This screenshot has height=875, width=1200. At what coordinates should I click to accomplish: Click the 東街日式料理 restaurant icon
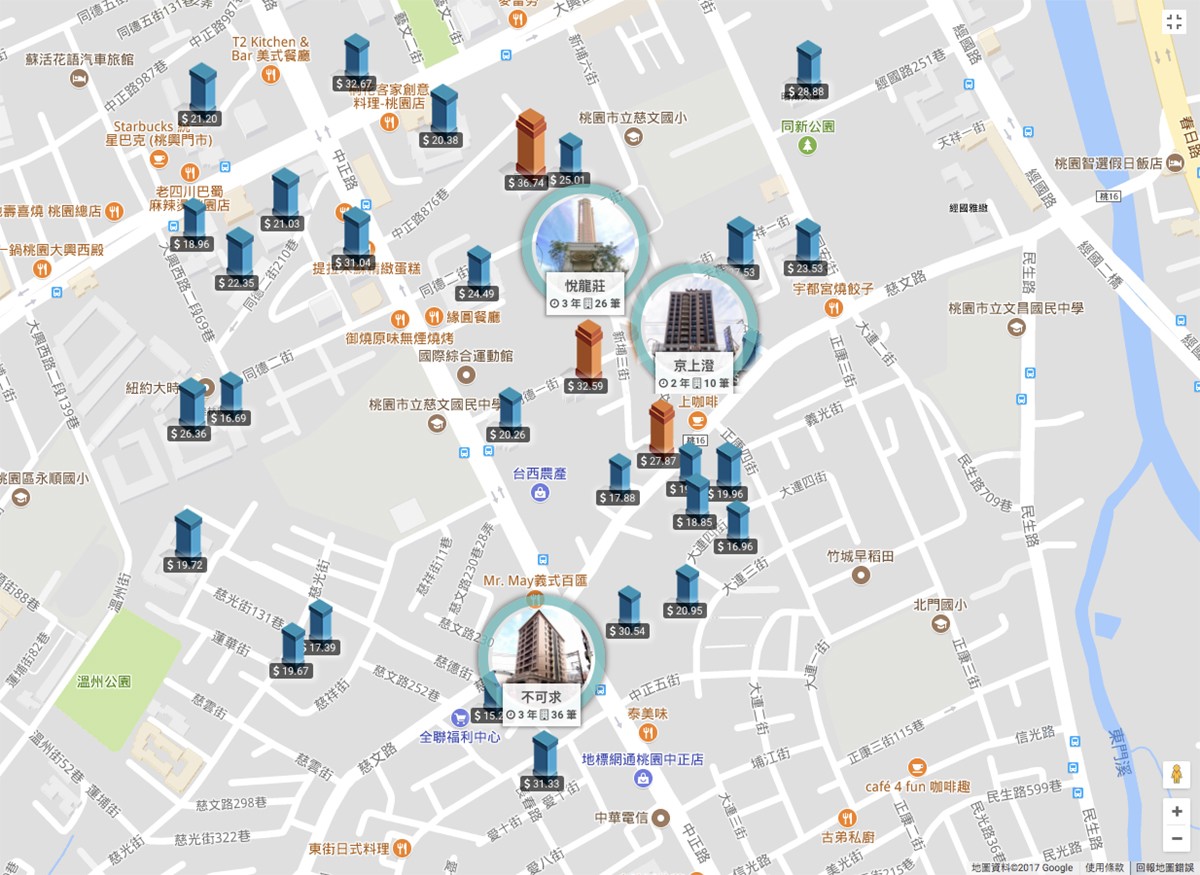(402, 847)
